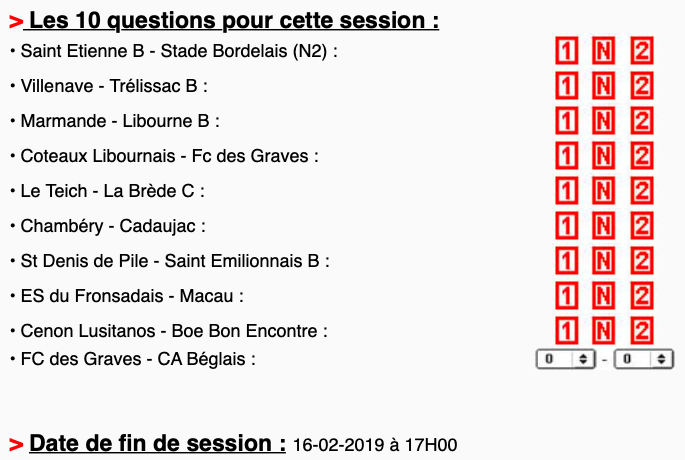Viewport: 685px width, 460px height.
Task: Pick 1 for St Denis de Pile match
Action: pyautogui.click(x=567, y=261)
